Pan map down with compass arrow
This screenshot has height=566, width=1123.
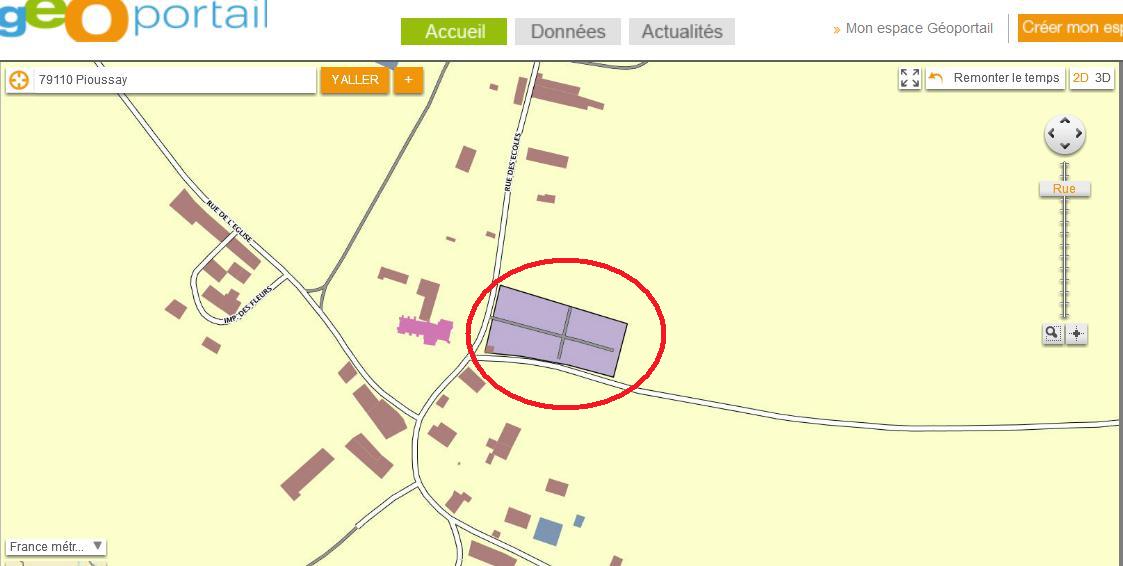click(1064, 147)
